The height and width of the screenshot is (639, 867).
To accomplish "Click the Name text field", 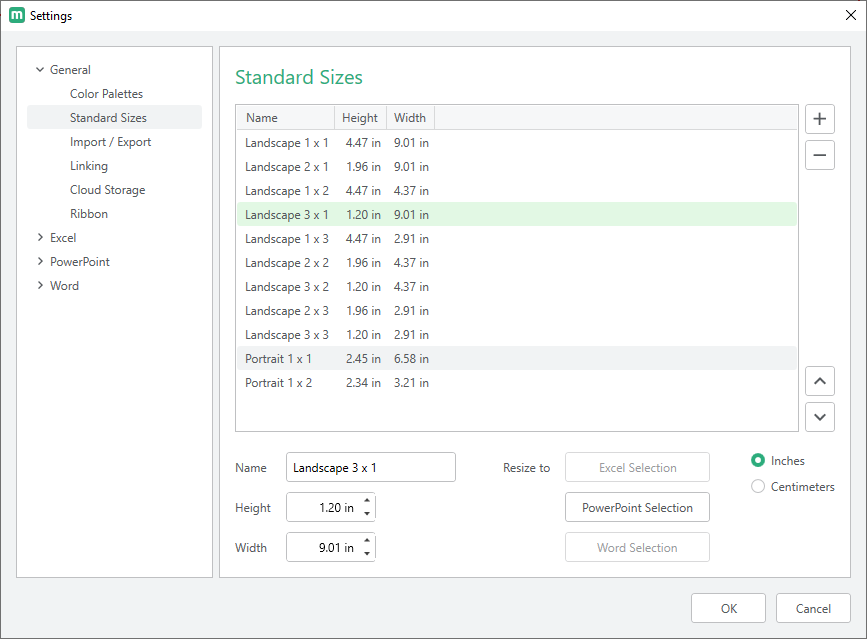I will pos(370,468).
